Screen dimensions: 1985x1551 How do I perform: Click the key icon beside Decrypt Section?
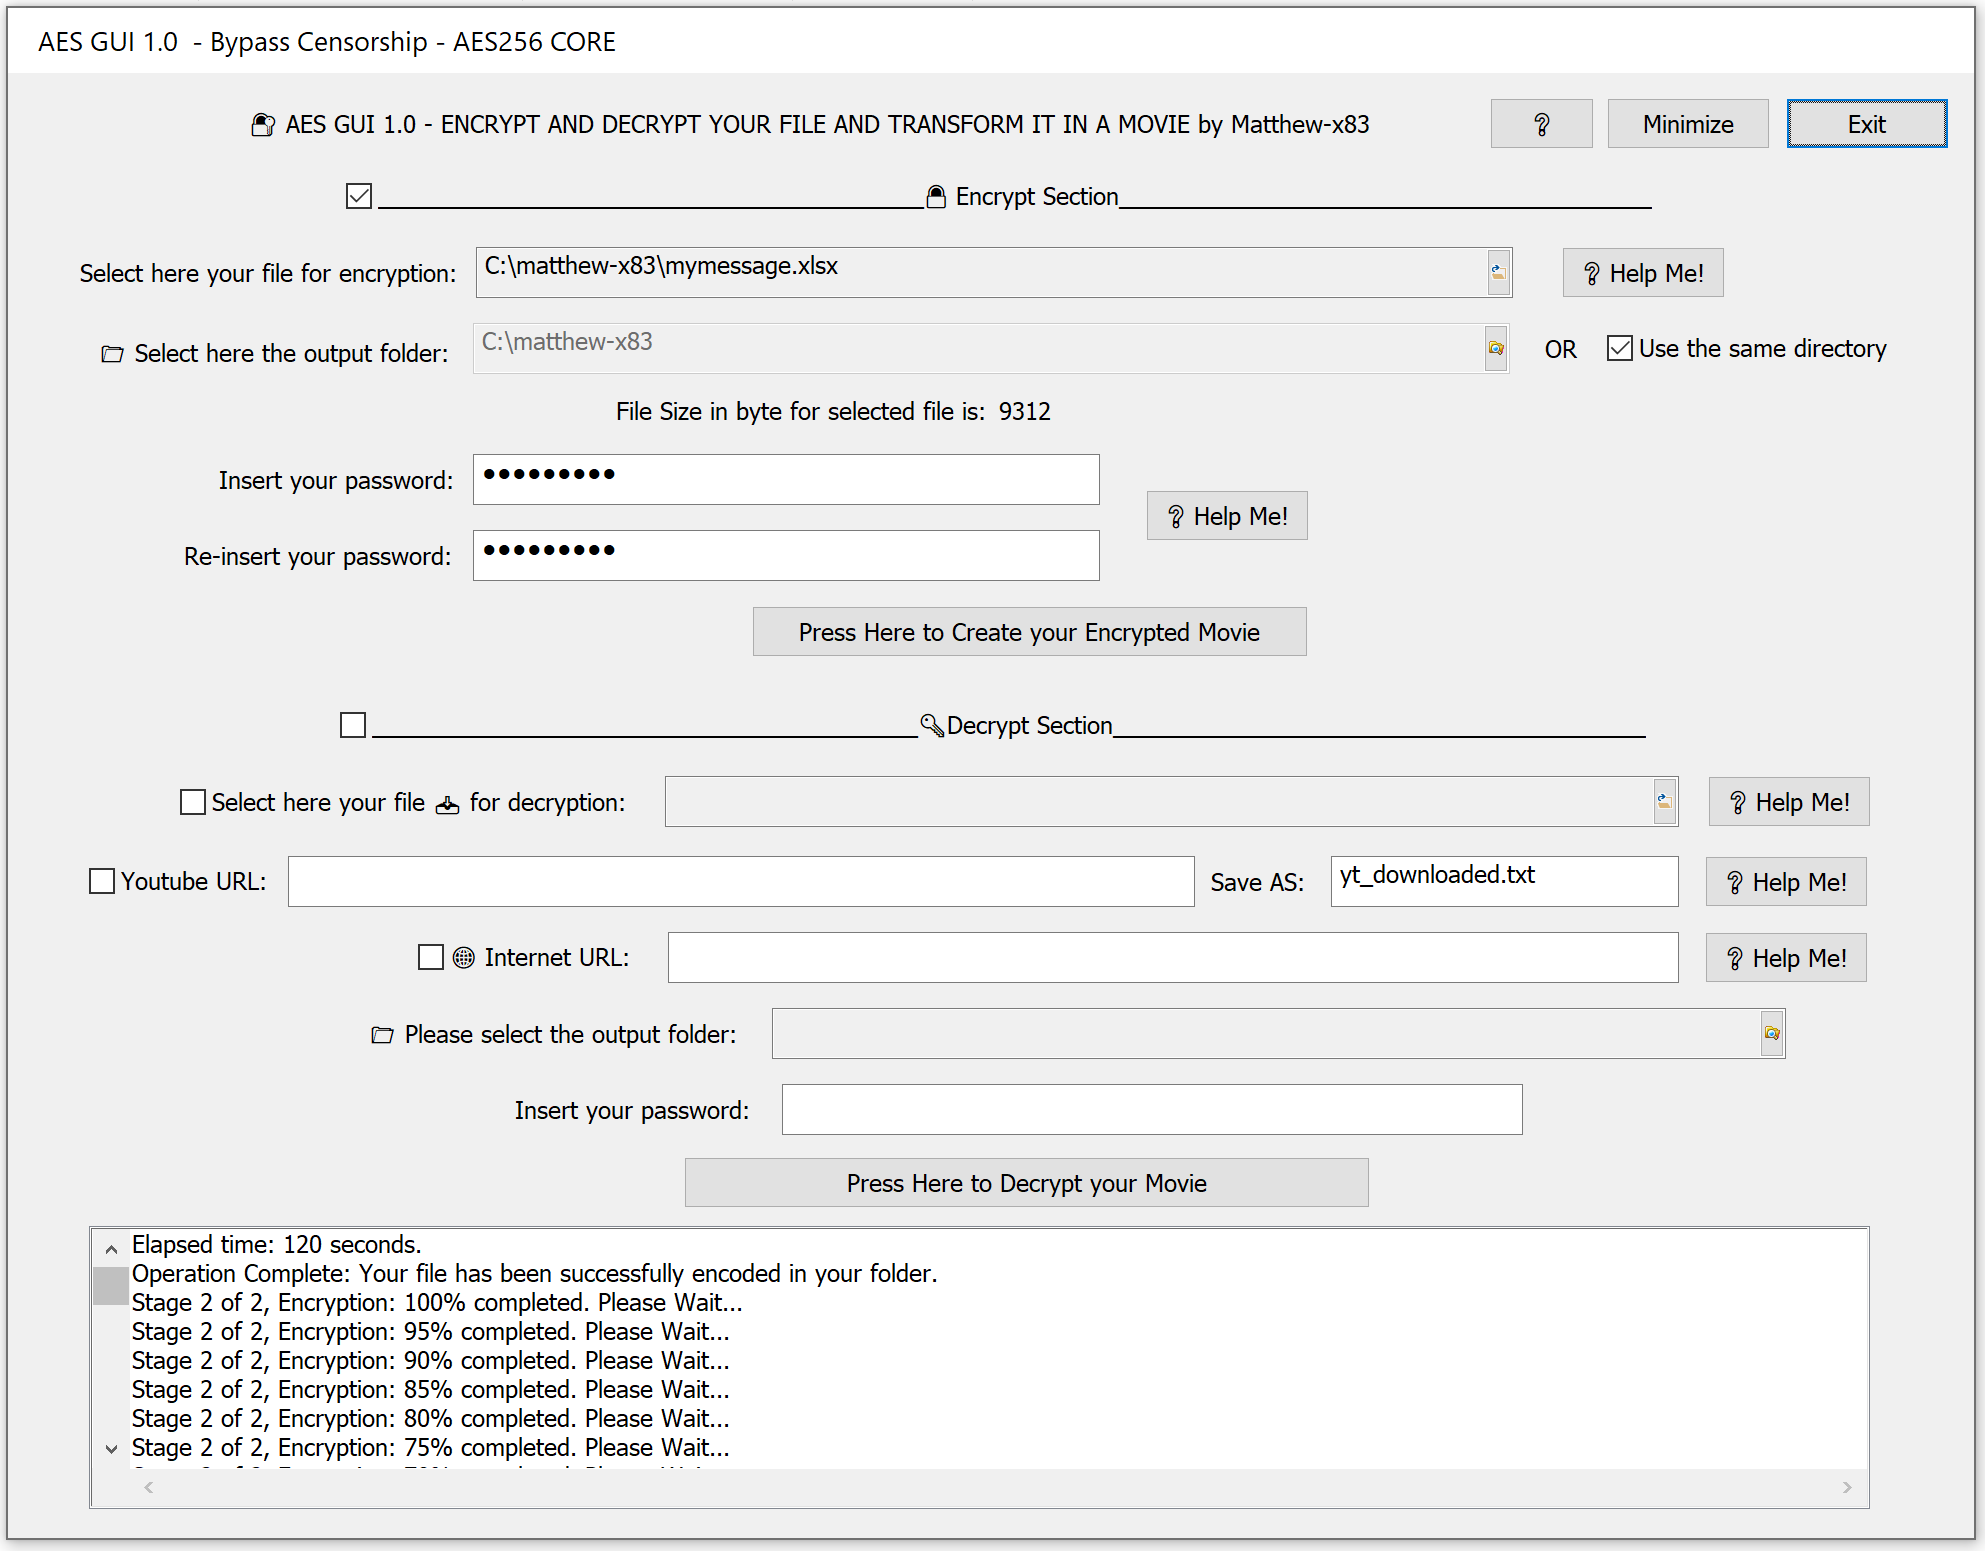(x=932, y=725)
